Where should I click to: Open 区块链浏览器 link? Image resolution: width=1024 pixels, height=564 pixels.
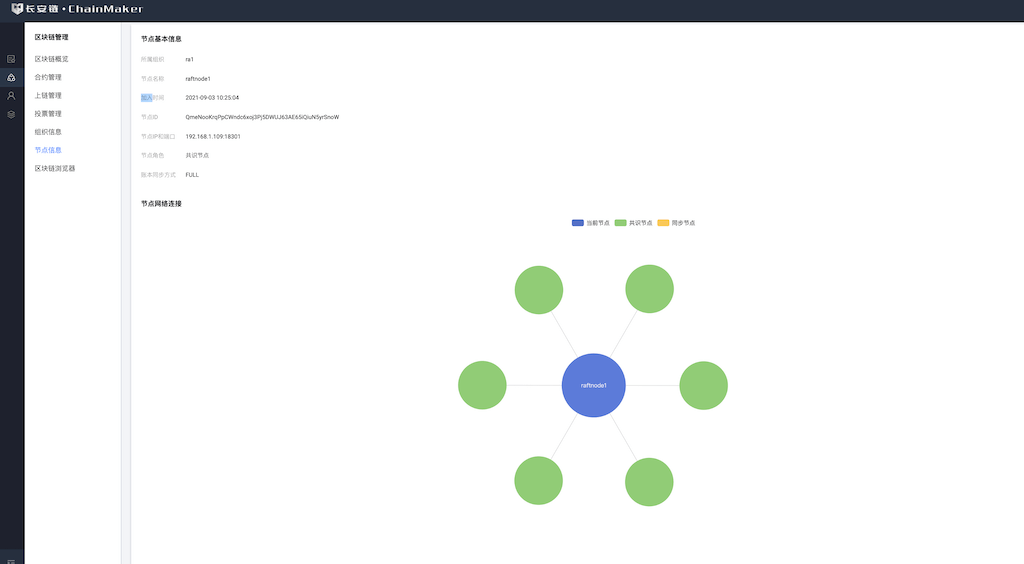coord(55,168)
